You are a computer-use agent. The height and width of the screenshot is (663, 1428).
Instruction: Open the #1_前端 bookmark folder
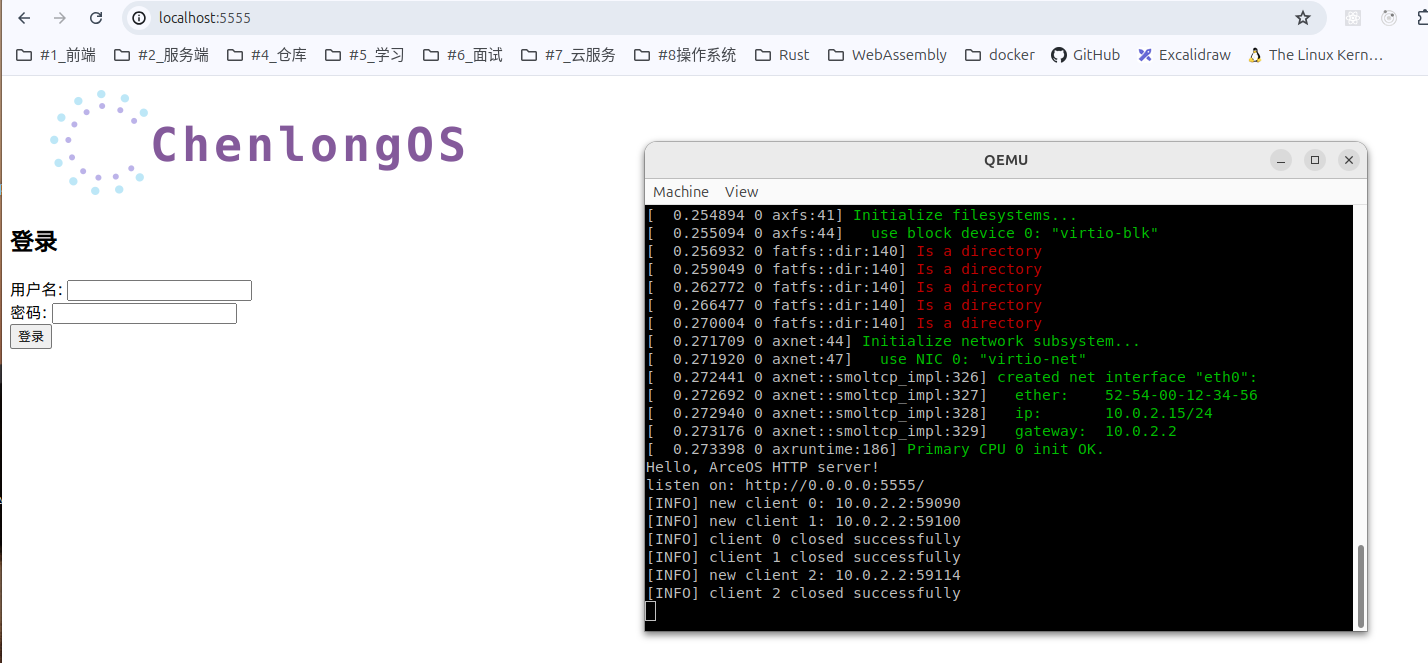[56, 55]
